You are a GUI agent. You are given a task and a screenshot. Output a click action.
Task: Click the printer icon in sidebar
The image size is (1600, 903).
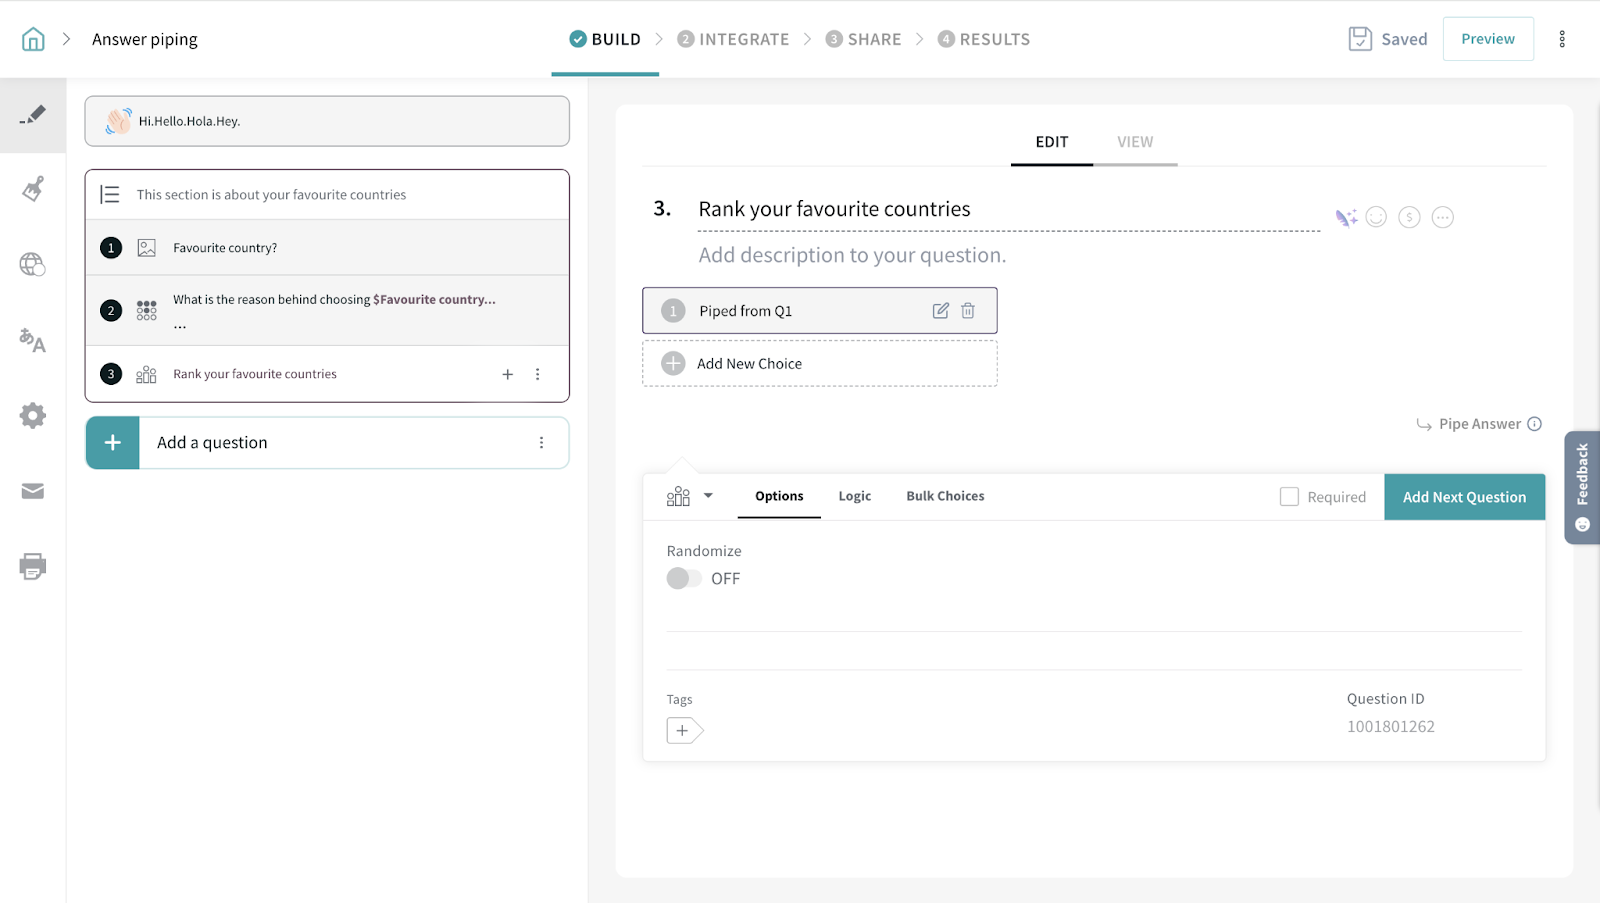click(32, 567)
